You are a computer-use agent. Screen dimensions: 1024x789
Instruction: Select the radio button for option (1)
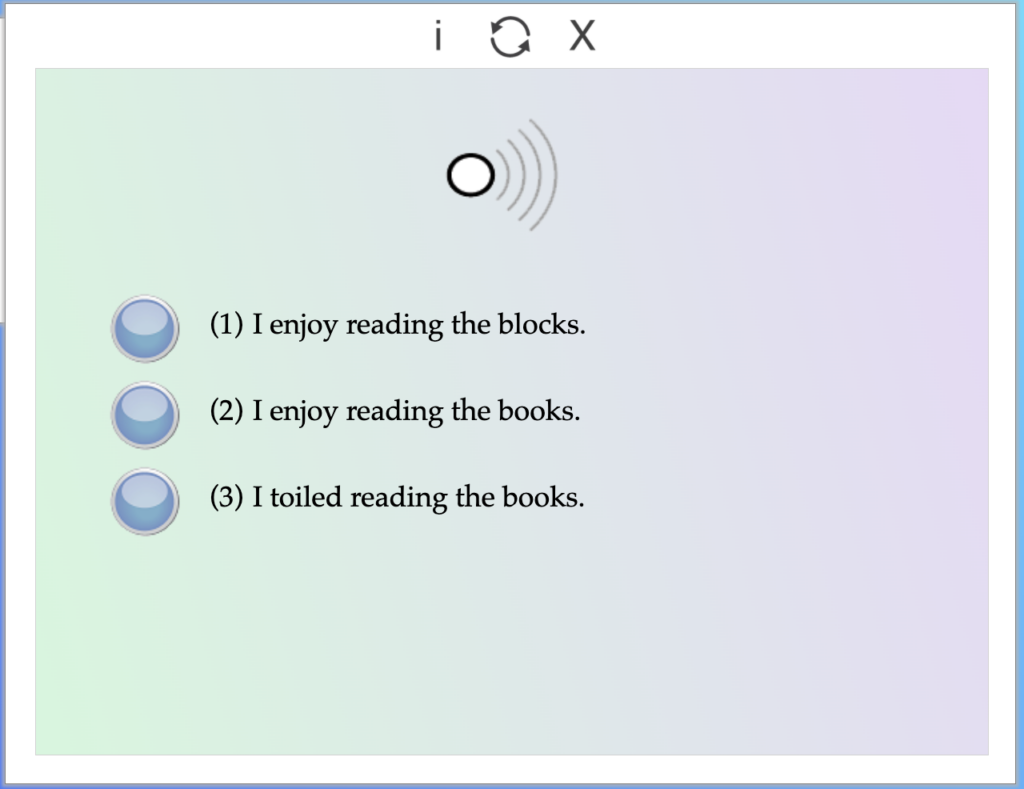(x=145, y=328)
